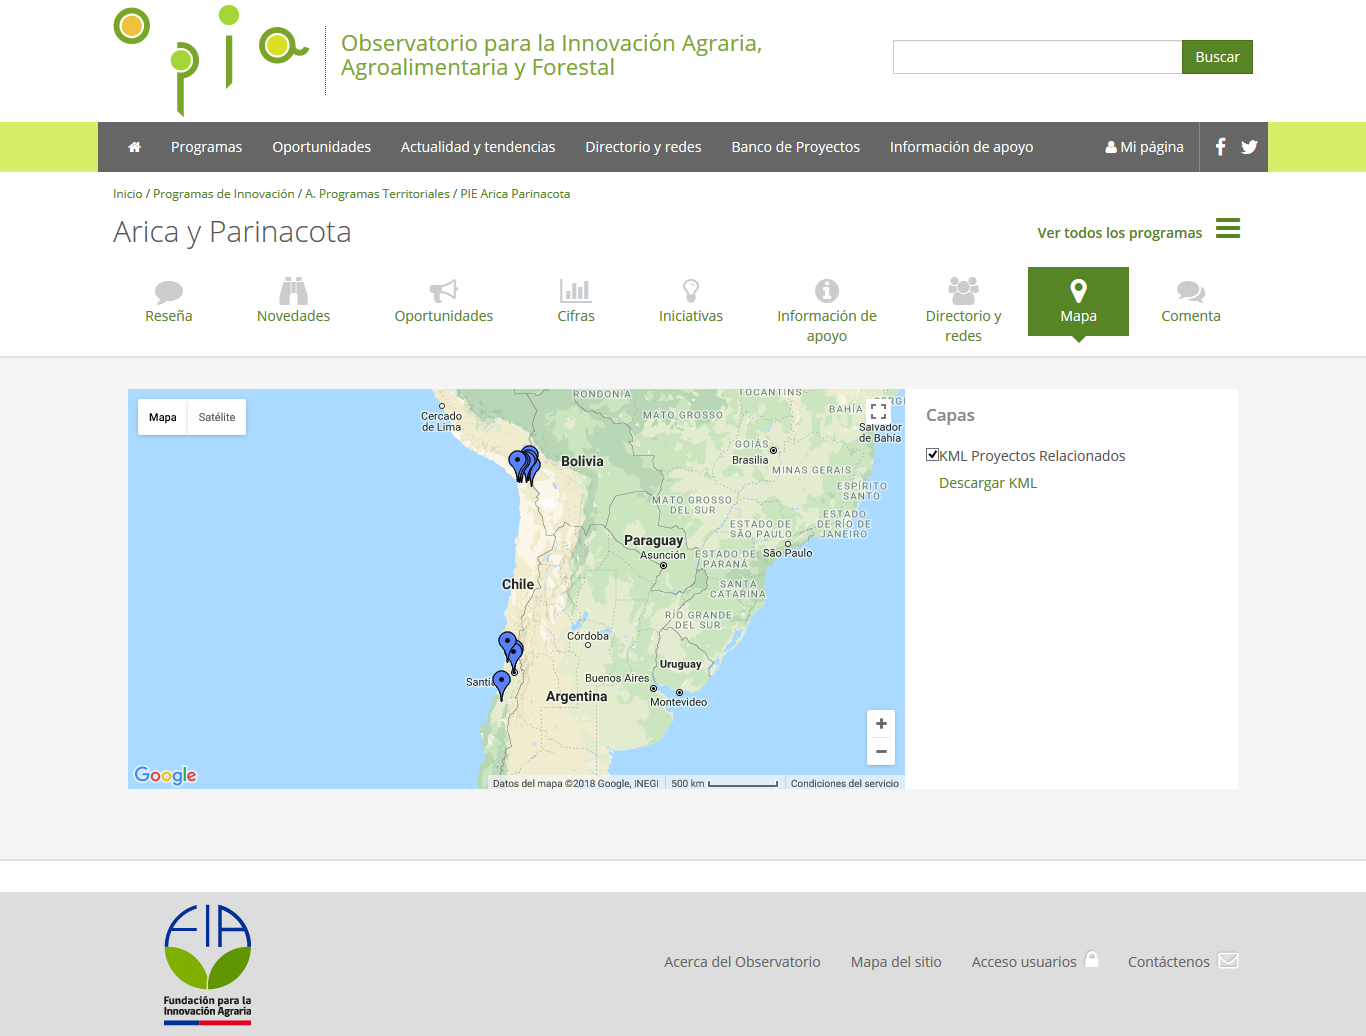The image size is (1366, 1036).
Task: Click the Google logo on map
Action: 166,775
